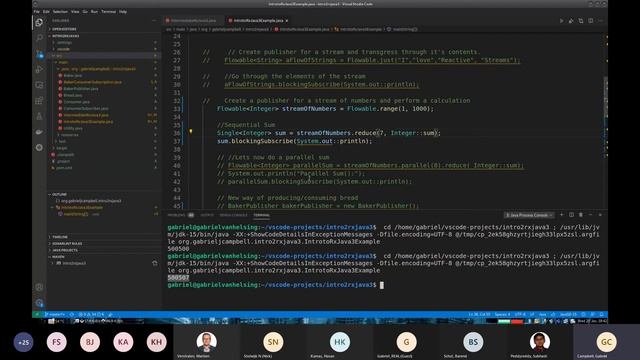Open the Help menu
Viewport: 640px width, 360px height.
pos(123,12)
